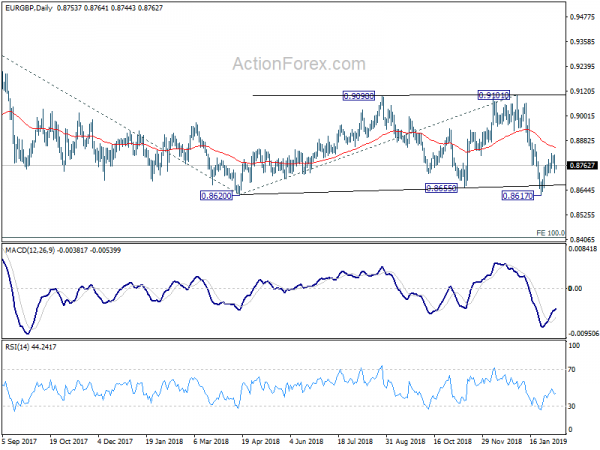Select the 0.91010 price label
This screenshot has width=600, height=450.
point(494,95)
